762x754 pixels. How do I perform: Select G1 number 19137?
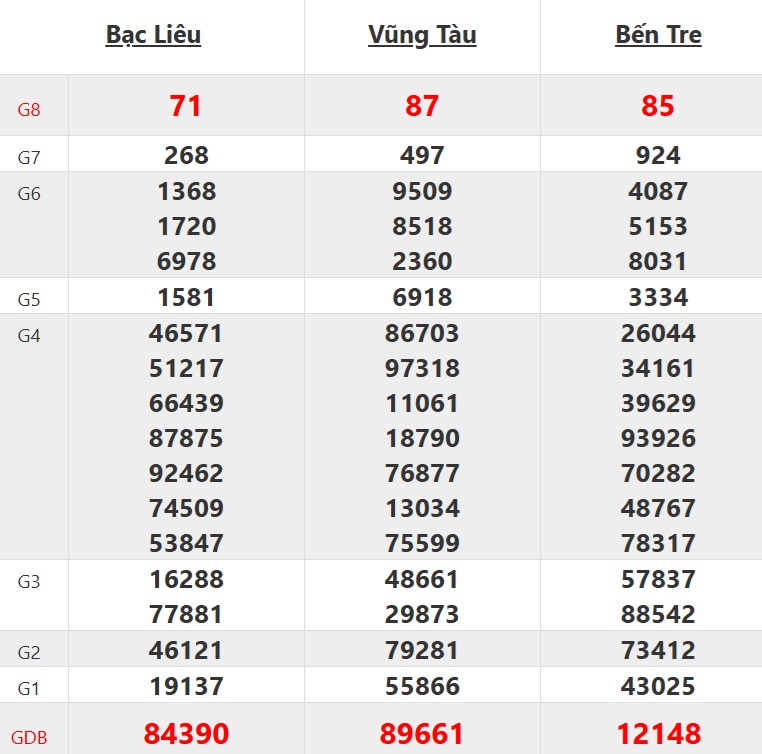[x=186, y=687]
